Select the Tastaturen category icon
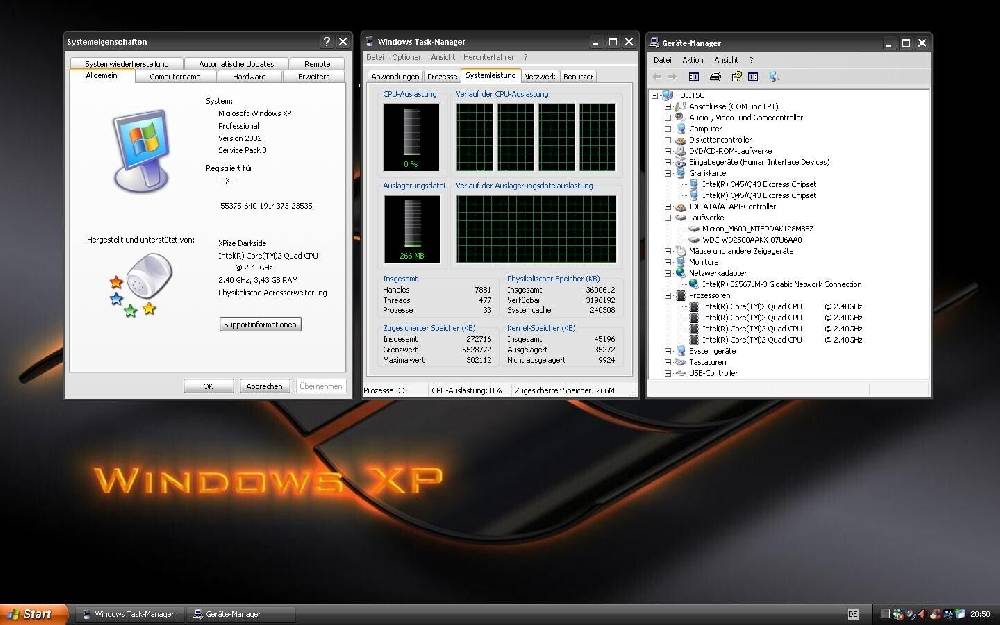1000x625 pixels. click(680, 362)
